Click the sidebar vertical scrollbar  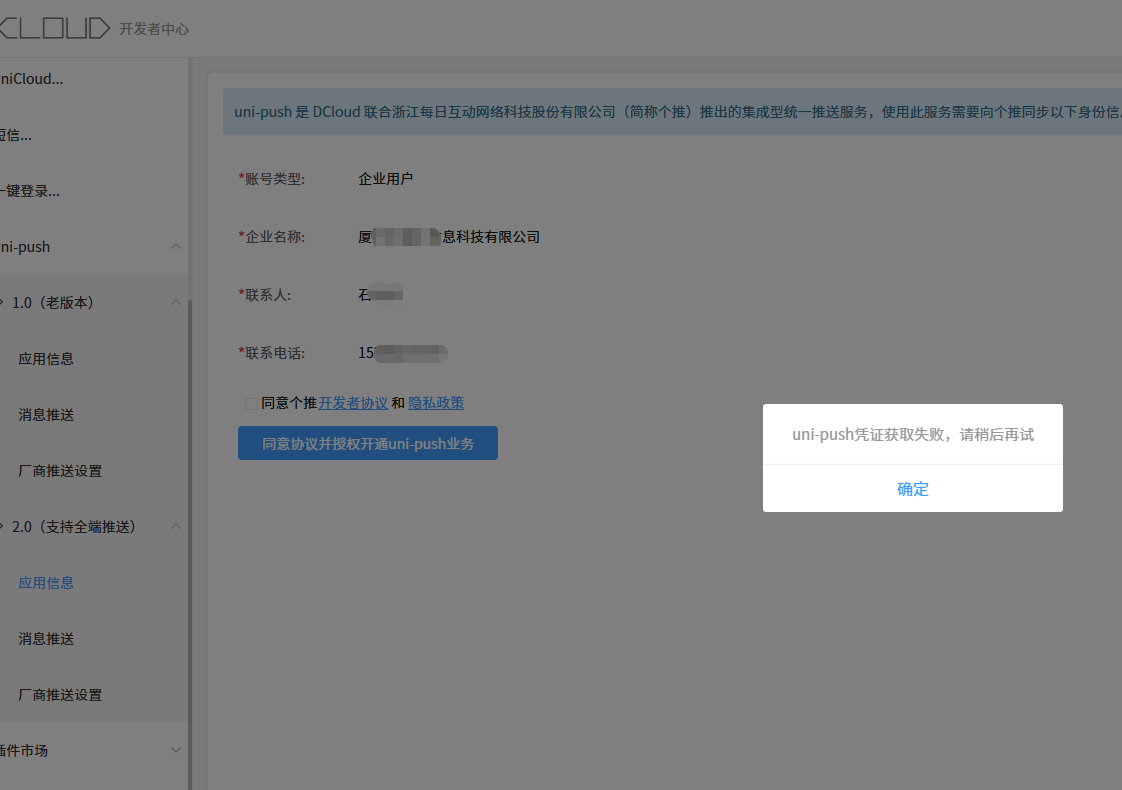tap(190, 500)
